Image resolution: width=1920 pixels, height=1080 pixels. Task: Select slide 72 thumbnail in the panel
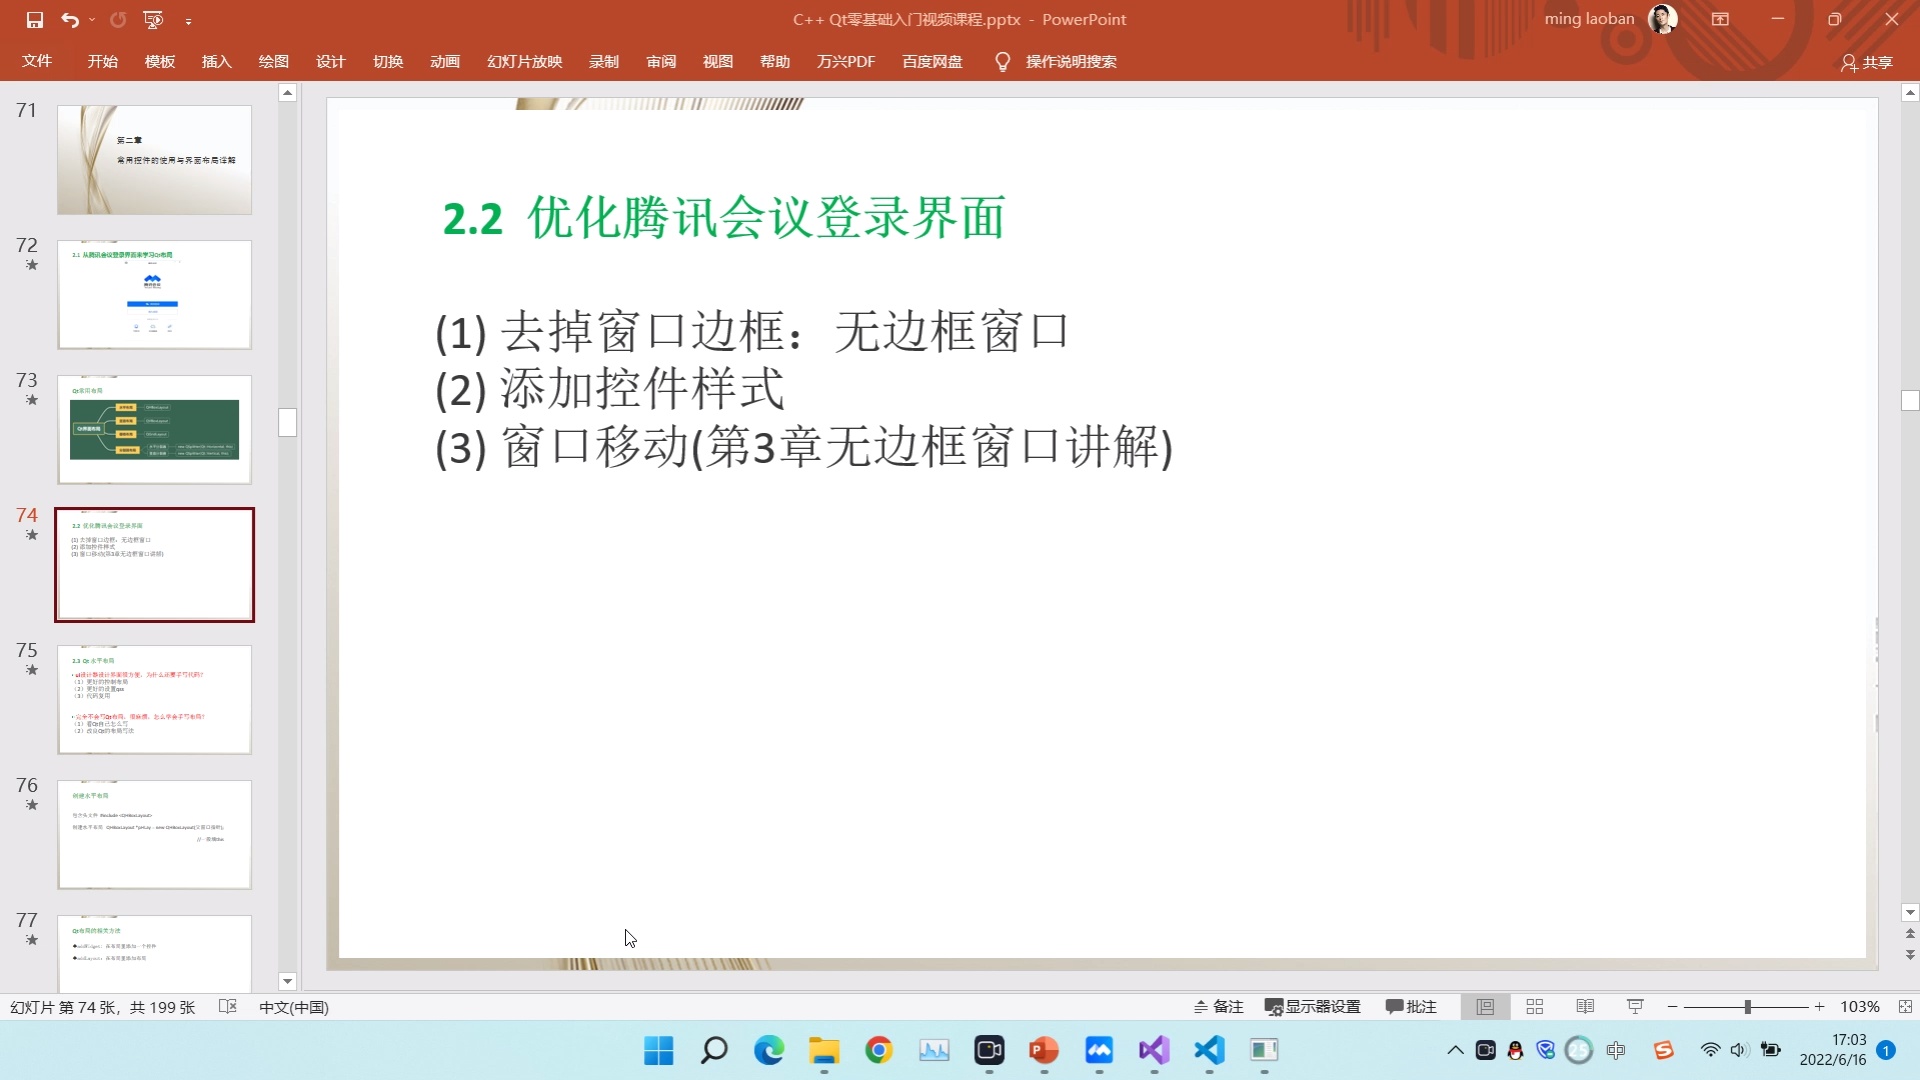(x=154, y=294)
